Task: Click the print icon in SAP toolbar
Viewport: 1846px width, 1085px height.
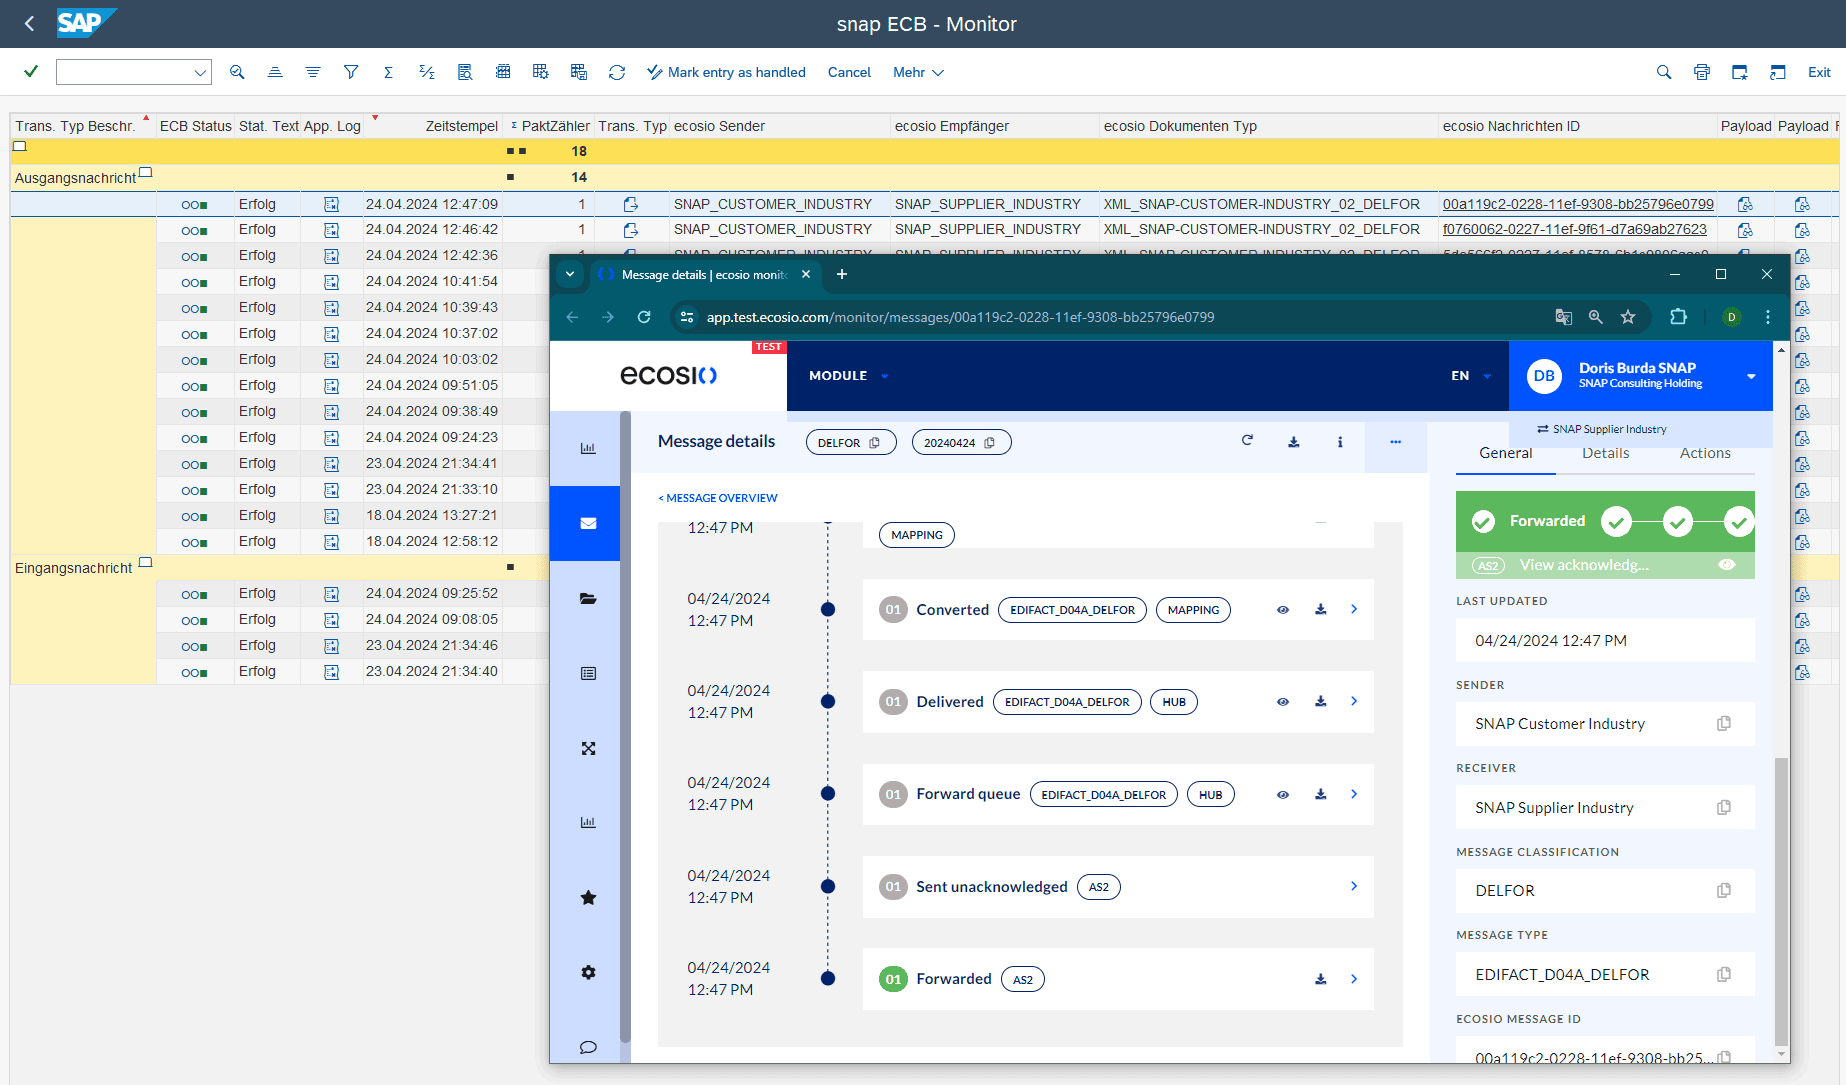Action: [1701, 72]
